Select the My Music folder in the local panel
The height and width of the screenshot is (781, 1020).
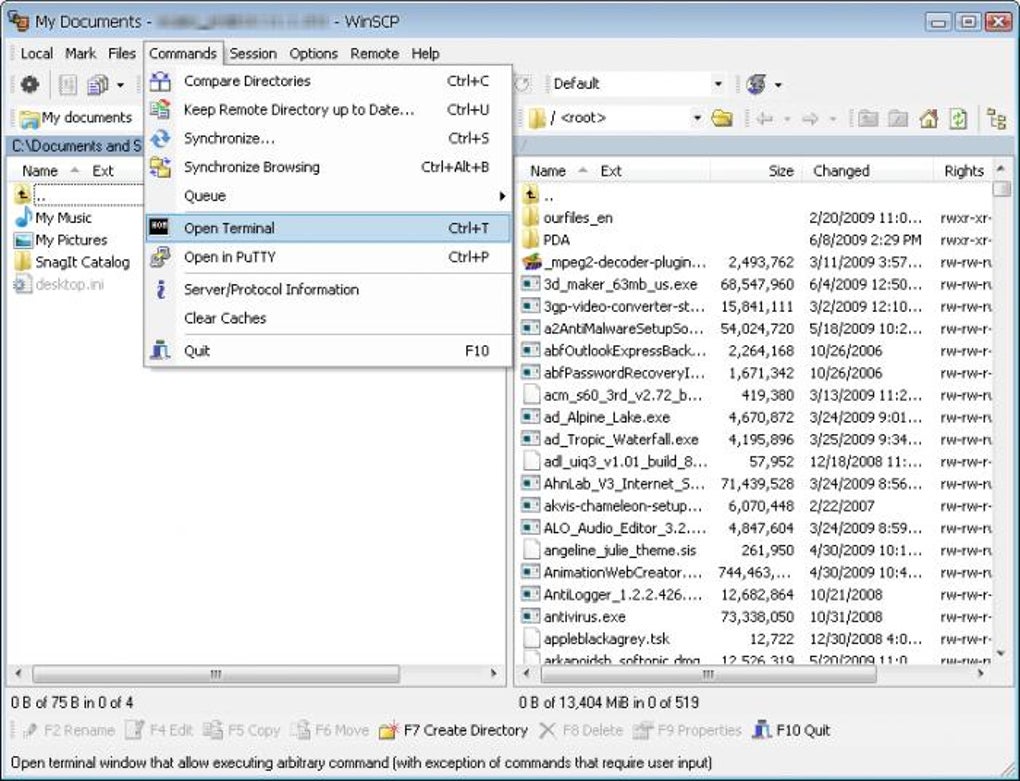tap(53, 218)
